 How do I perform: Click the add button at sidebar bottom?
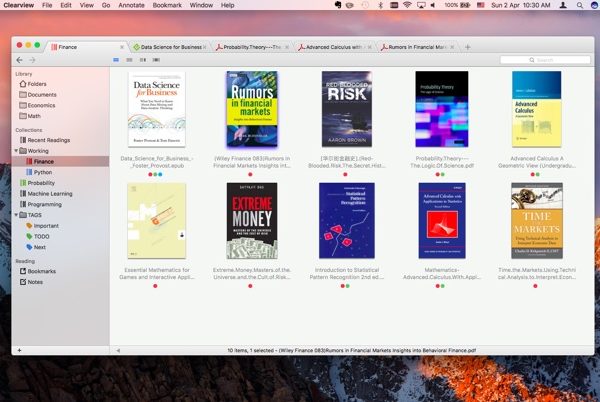[x=18, y=349]
